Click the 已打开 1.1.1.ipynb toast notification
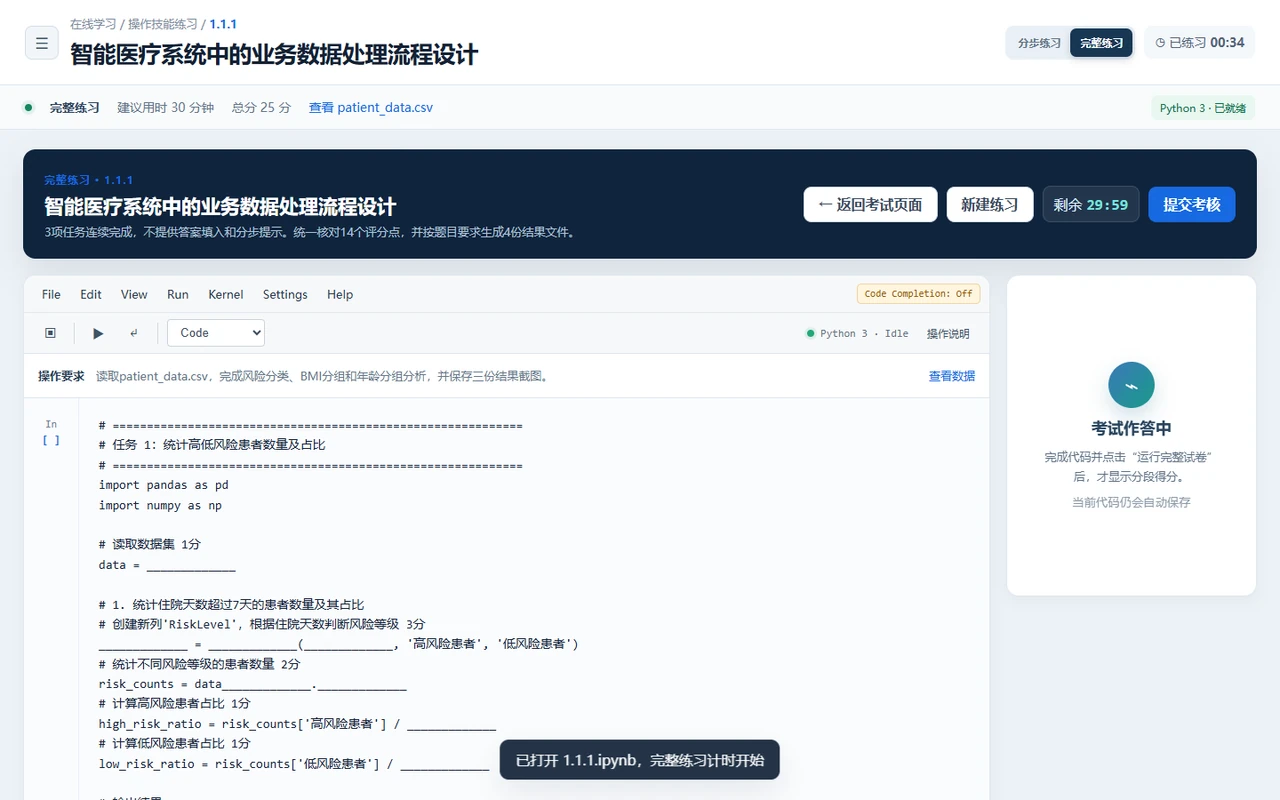Screen dimensions: 1280x800 pyautogui.click(x=639, y=760)
